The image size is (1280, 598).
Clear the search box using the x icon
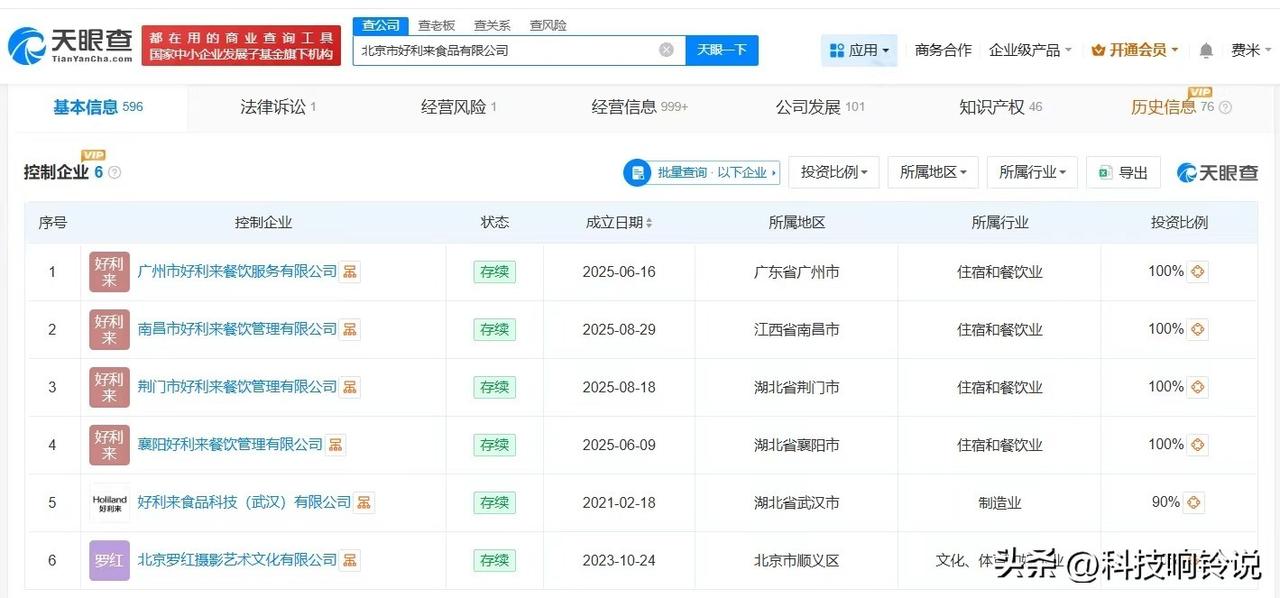point(665,50)
